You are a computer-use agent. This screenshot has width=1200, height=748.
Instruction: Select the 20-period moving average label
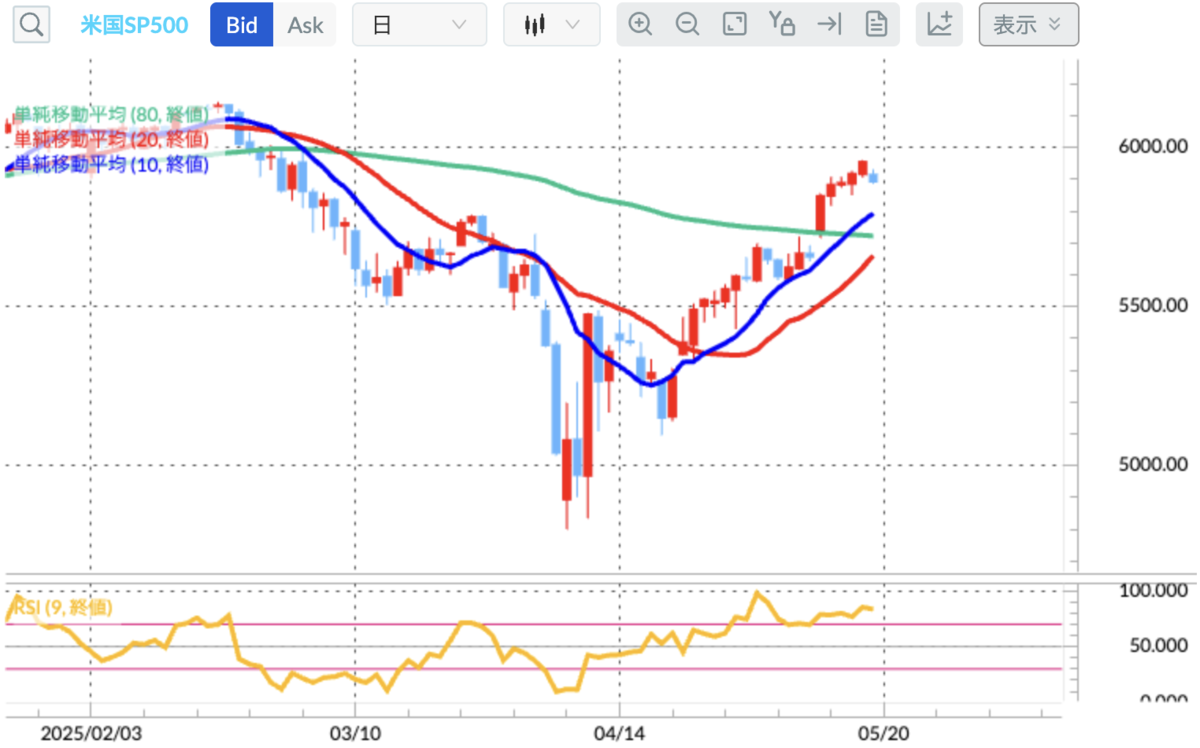tap(110, 139)
